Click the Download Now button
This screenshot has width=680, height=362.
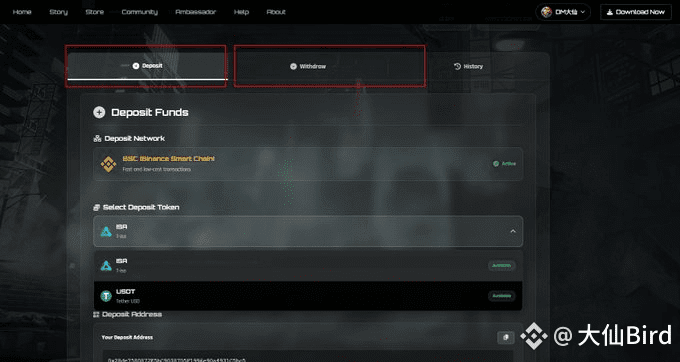pyautogui.click(x=636, y=12)
